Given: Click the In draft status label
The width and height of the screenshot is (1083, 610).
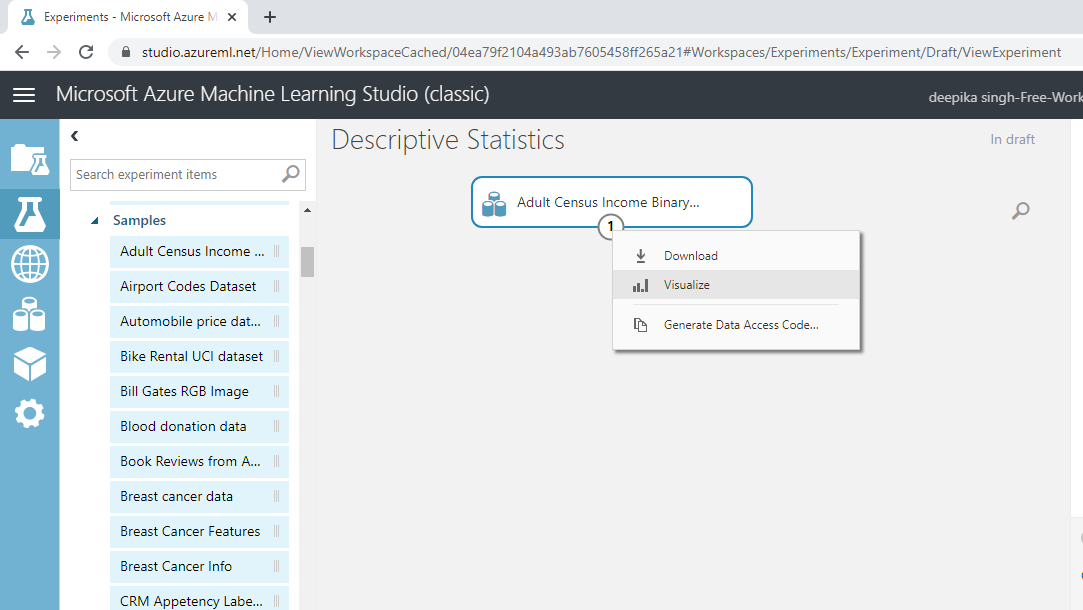Looking at the screenshot, I should click(1013, 140).
